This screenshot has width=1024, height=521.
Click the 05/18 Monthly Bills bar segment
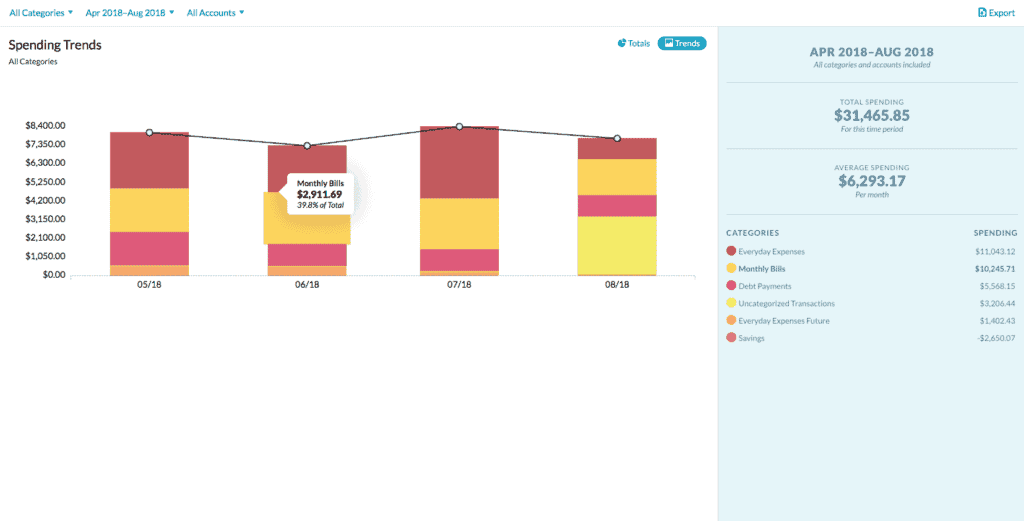[150, 210]
